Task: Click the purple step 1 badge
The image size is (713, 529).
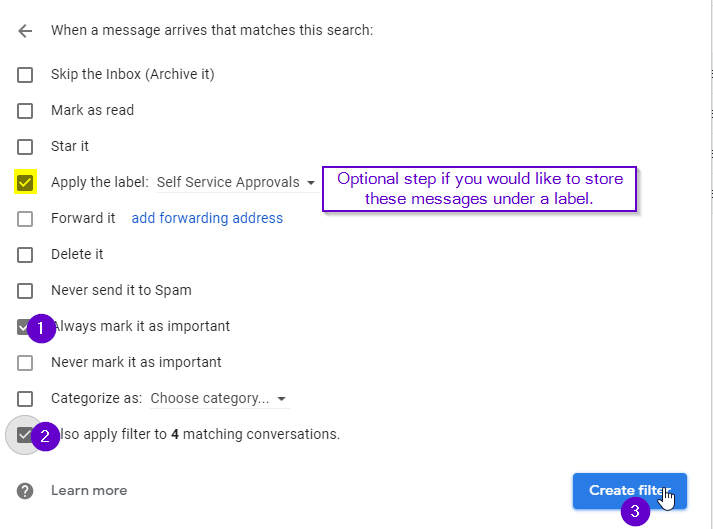Action: point(41,328)
